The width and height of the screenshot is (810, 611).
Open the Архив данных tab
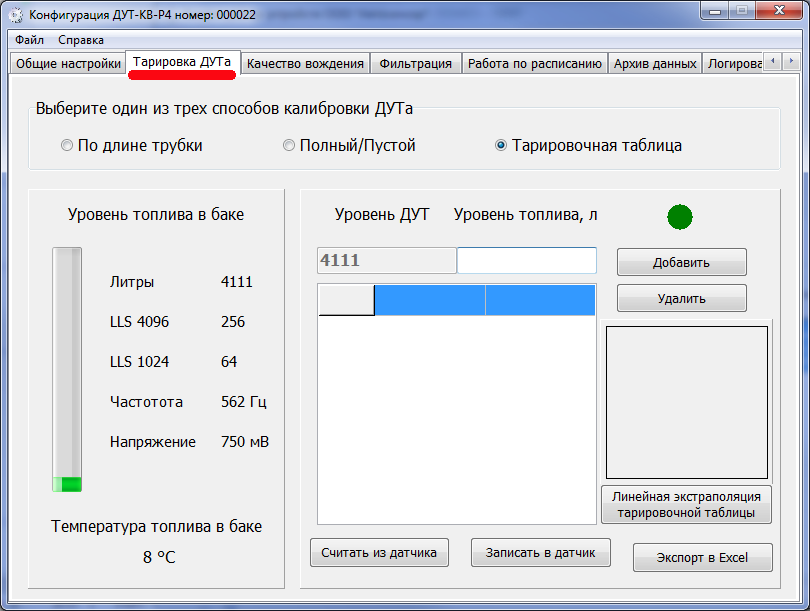(x=655, y=64)
